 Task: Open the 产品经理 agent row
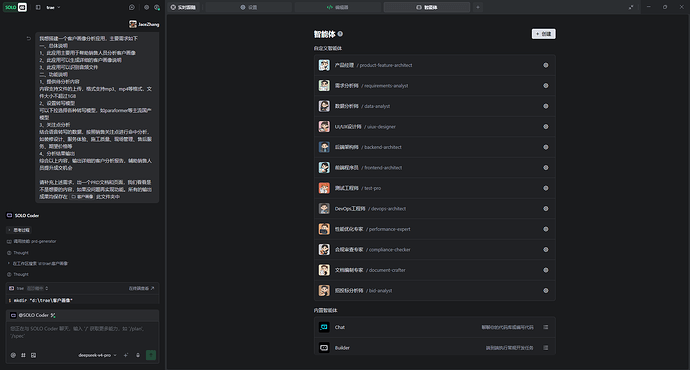tap(435, 65)
